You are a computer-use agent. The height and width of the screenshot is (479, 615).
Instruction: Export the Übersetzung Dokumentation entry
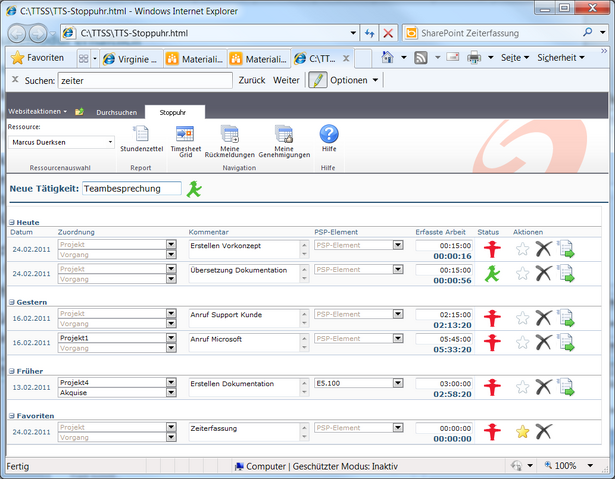(x=566, y=273)
